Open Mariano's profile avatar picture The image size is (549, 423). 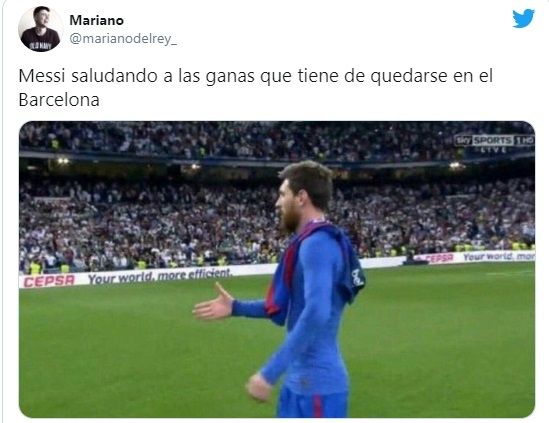coord(40,29)
